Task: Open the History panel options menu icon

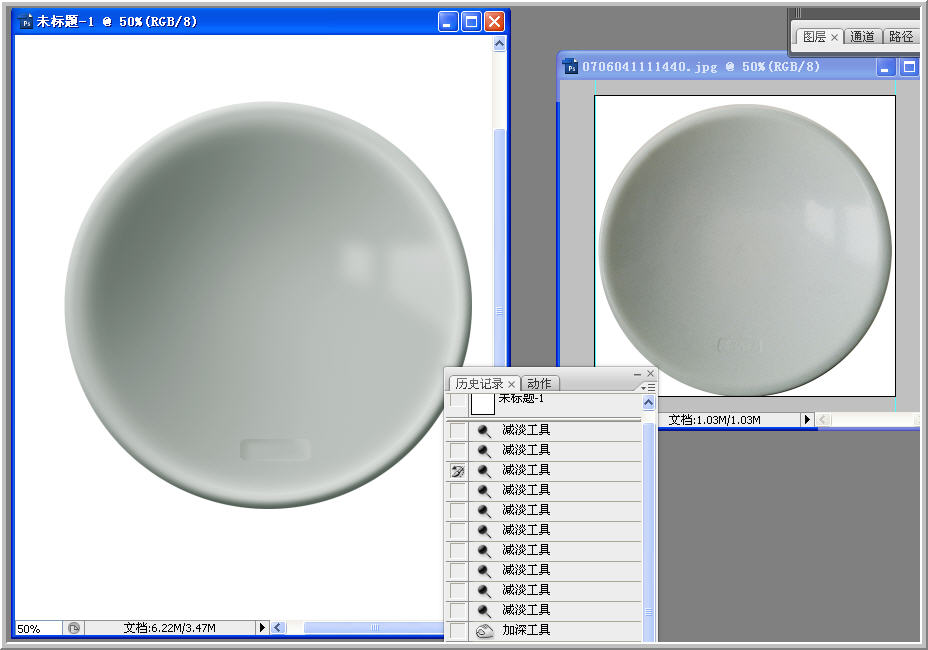Action: [x=648, y=387]
